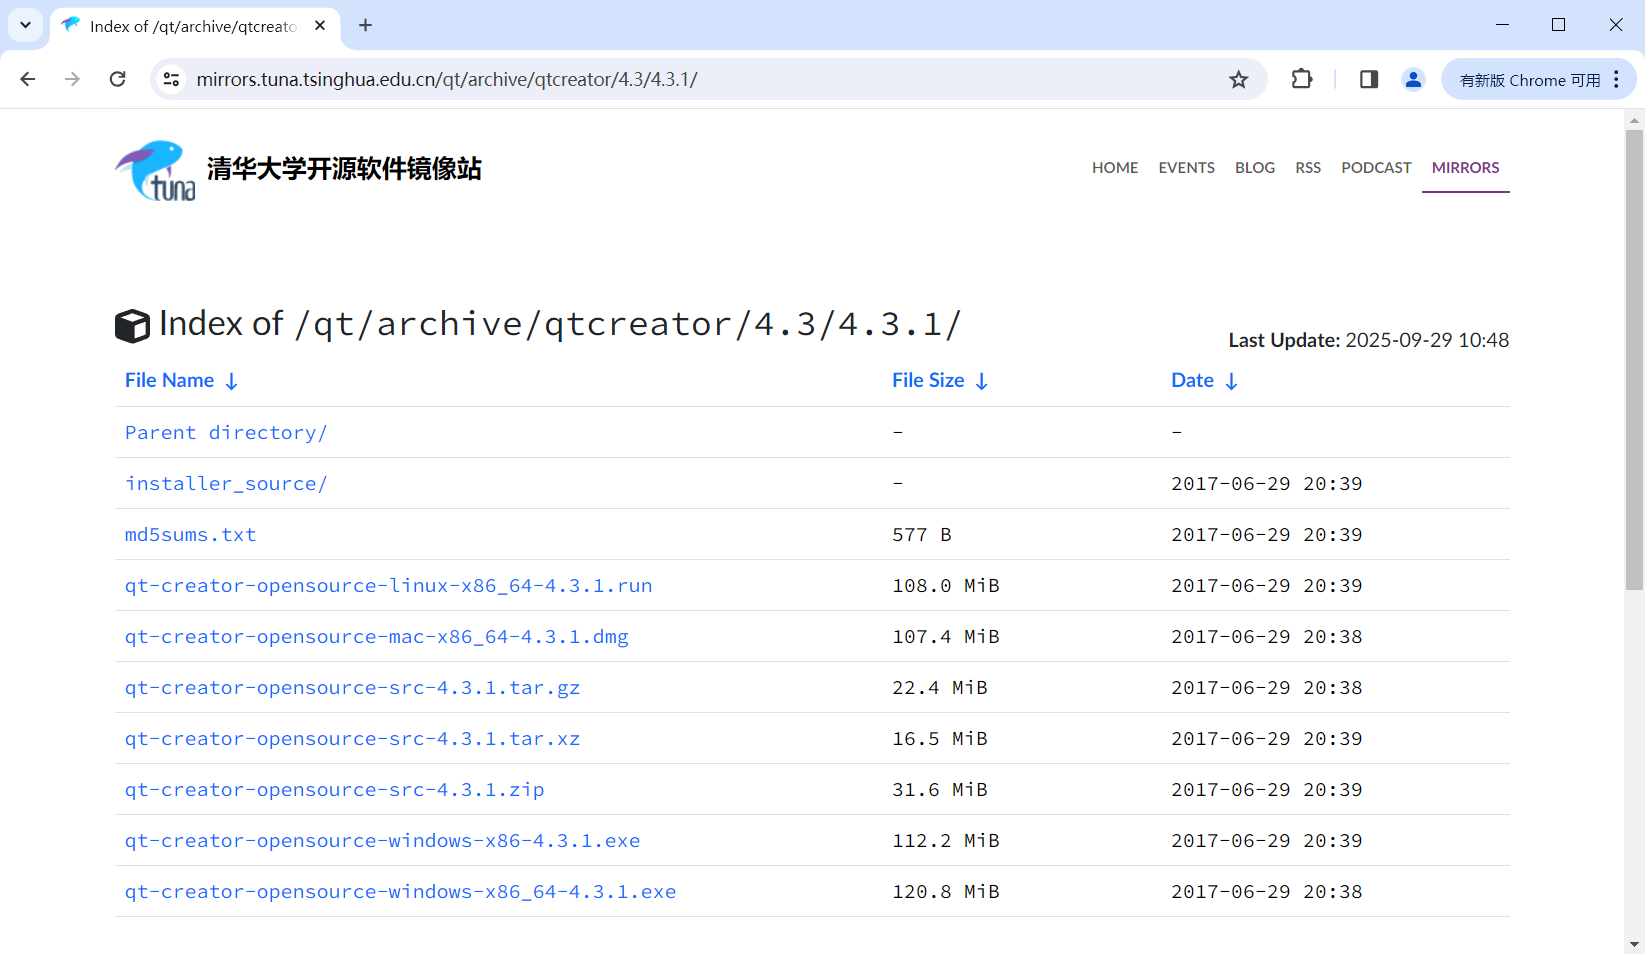Select the Index of /qt/archive/qtcreator/4.3/4.3.1/ heading
This screenshot has height=954, width=1645.
tap(560, 324)
